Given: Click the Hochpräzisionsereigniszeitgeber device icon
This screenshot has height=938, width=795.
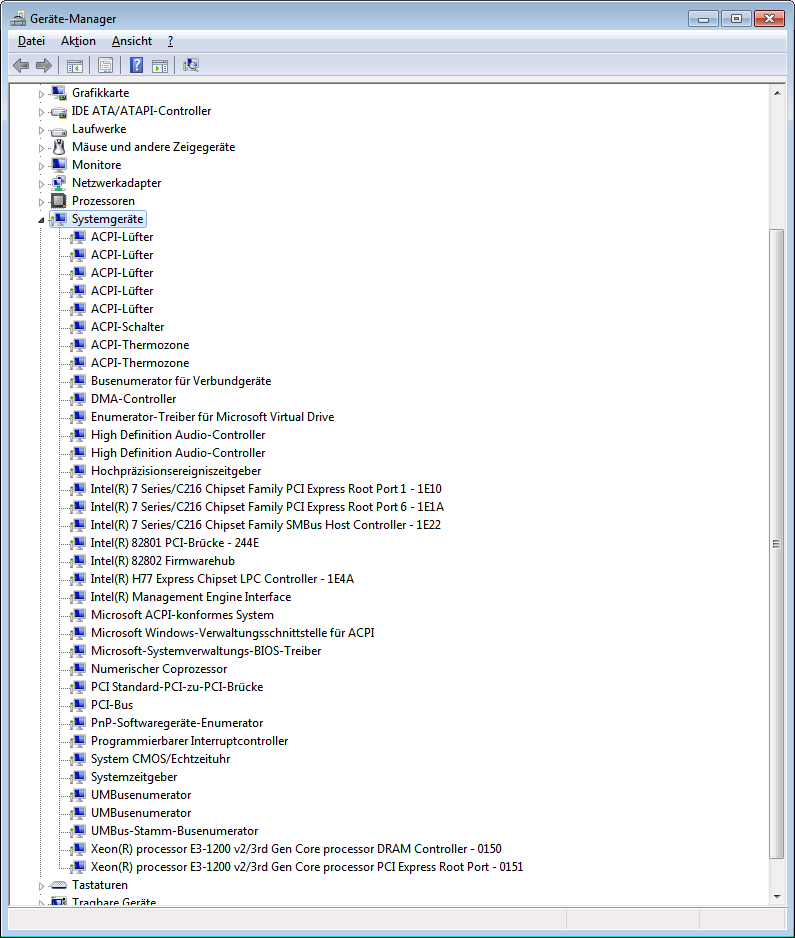Looking at the screenshot, I should point(78,471).
